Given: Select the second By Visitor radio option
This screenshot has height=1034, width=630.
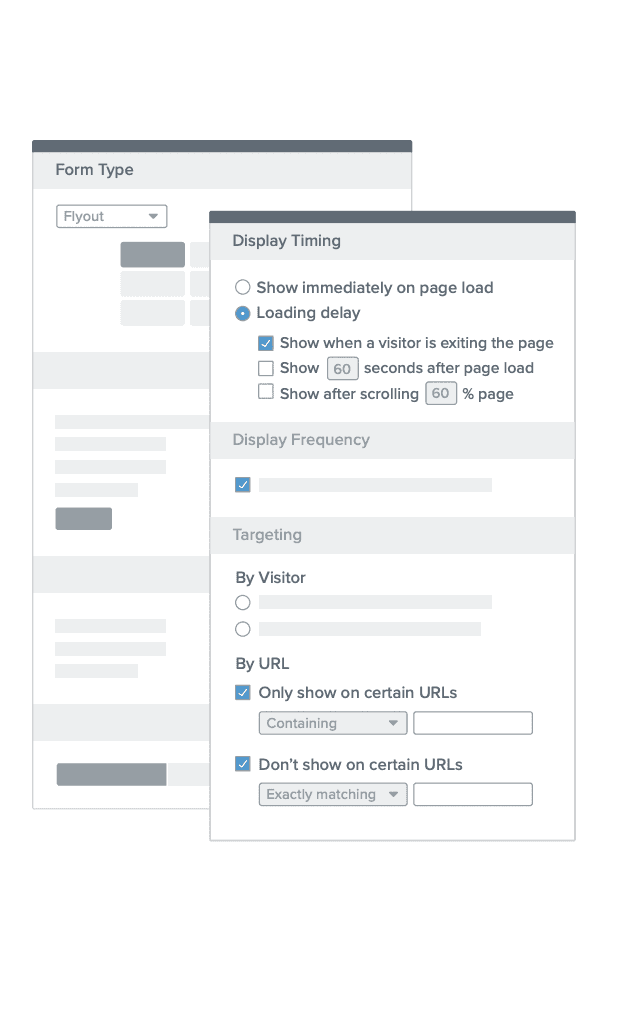Looking at the screenshot, I should click(x=242, y=628).
